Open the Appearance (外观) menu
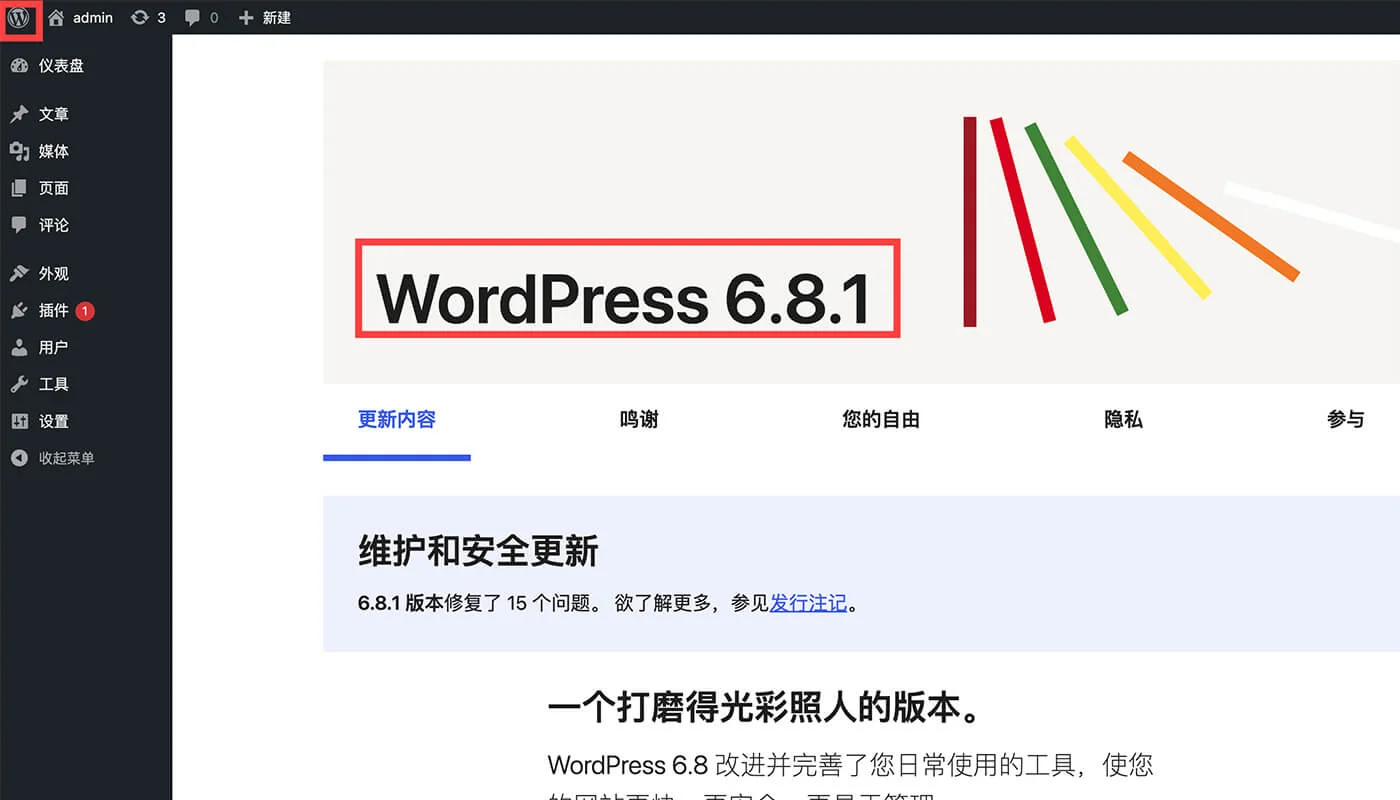This screenshot has width=1400, height=800. pos(52,272)
